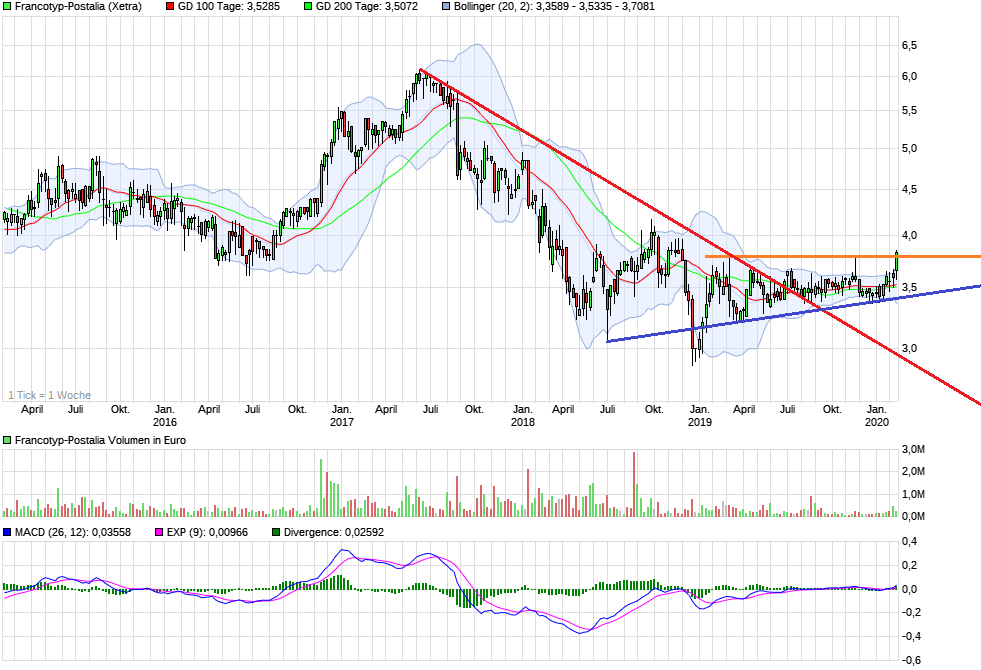Click the dark green Divergence legend swatch
Viewport: 981px width, 670px height.
pyautogui.click(x=276, y=532)
